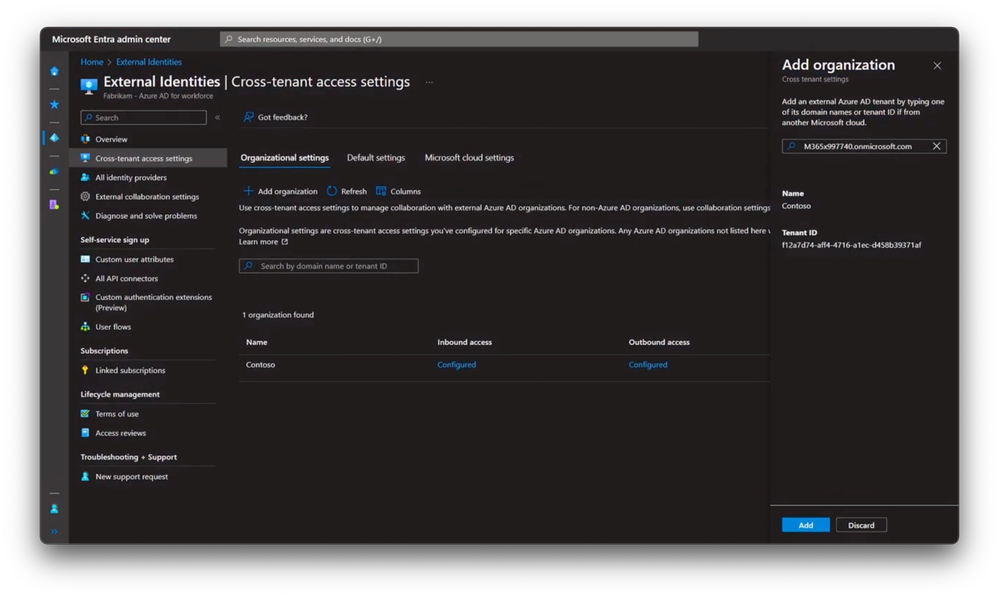Click the Discard button
The height and width of the screenshot is (597, 999).
(x=861, y=525)
